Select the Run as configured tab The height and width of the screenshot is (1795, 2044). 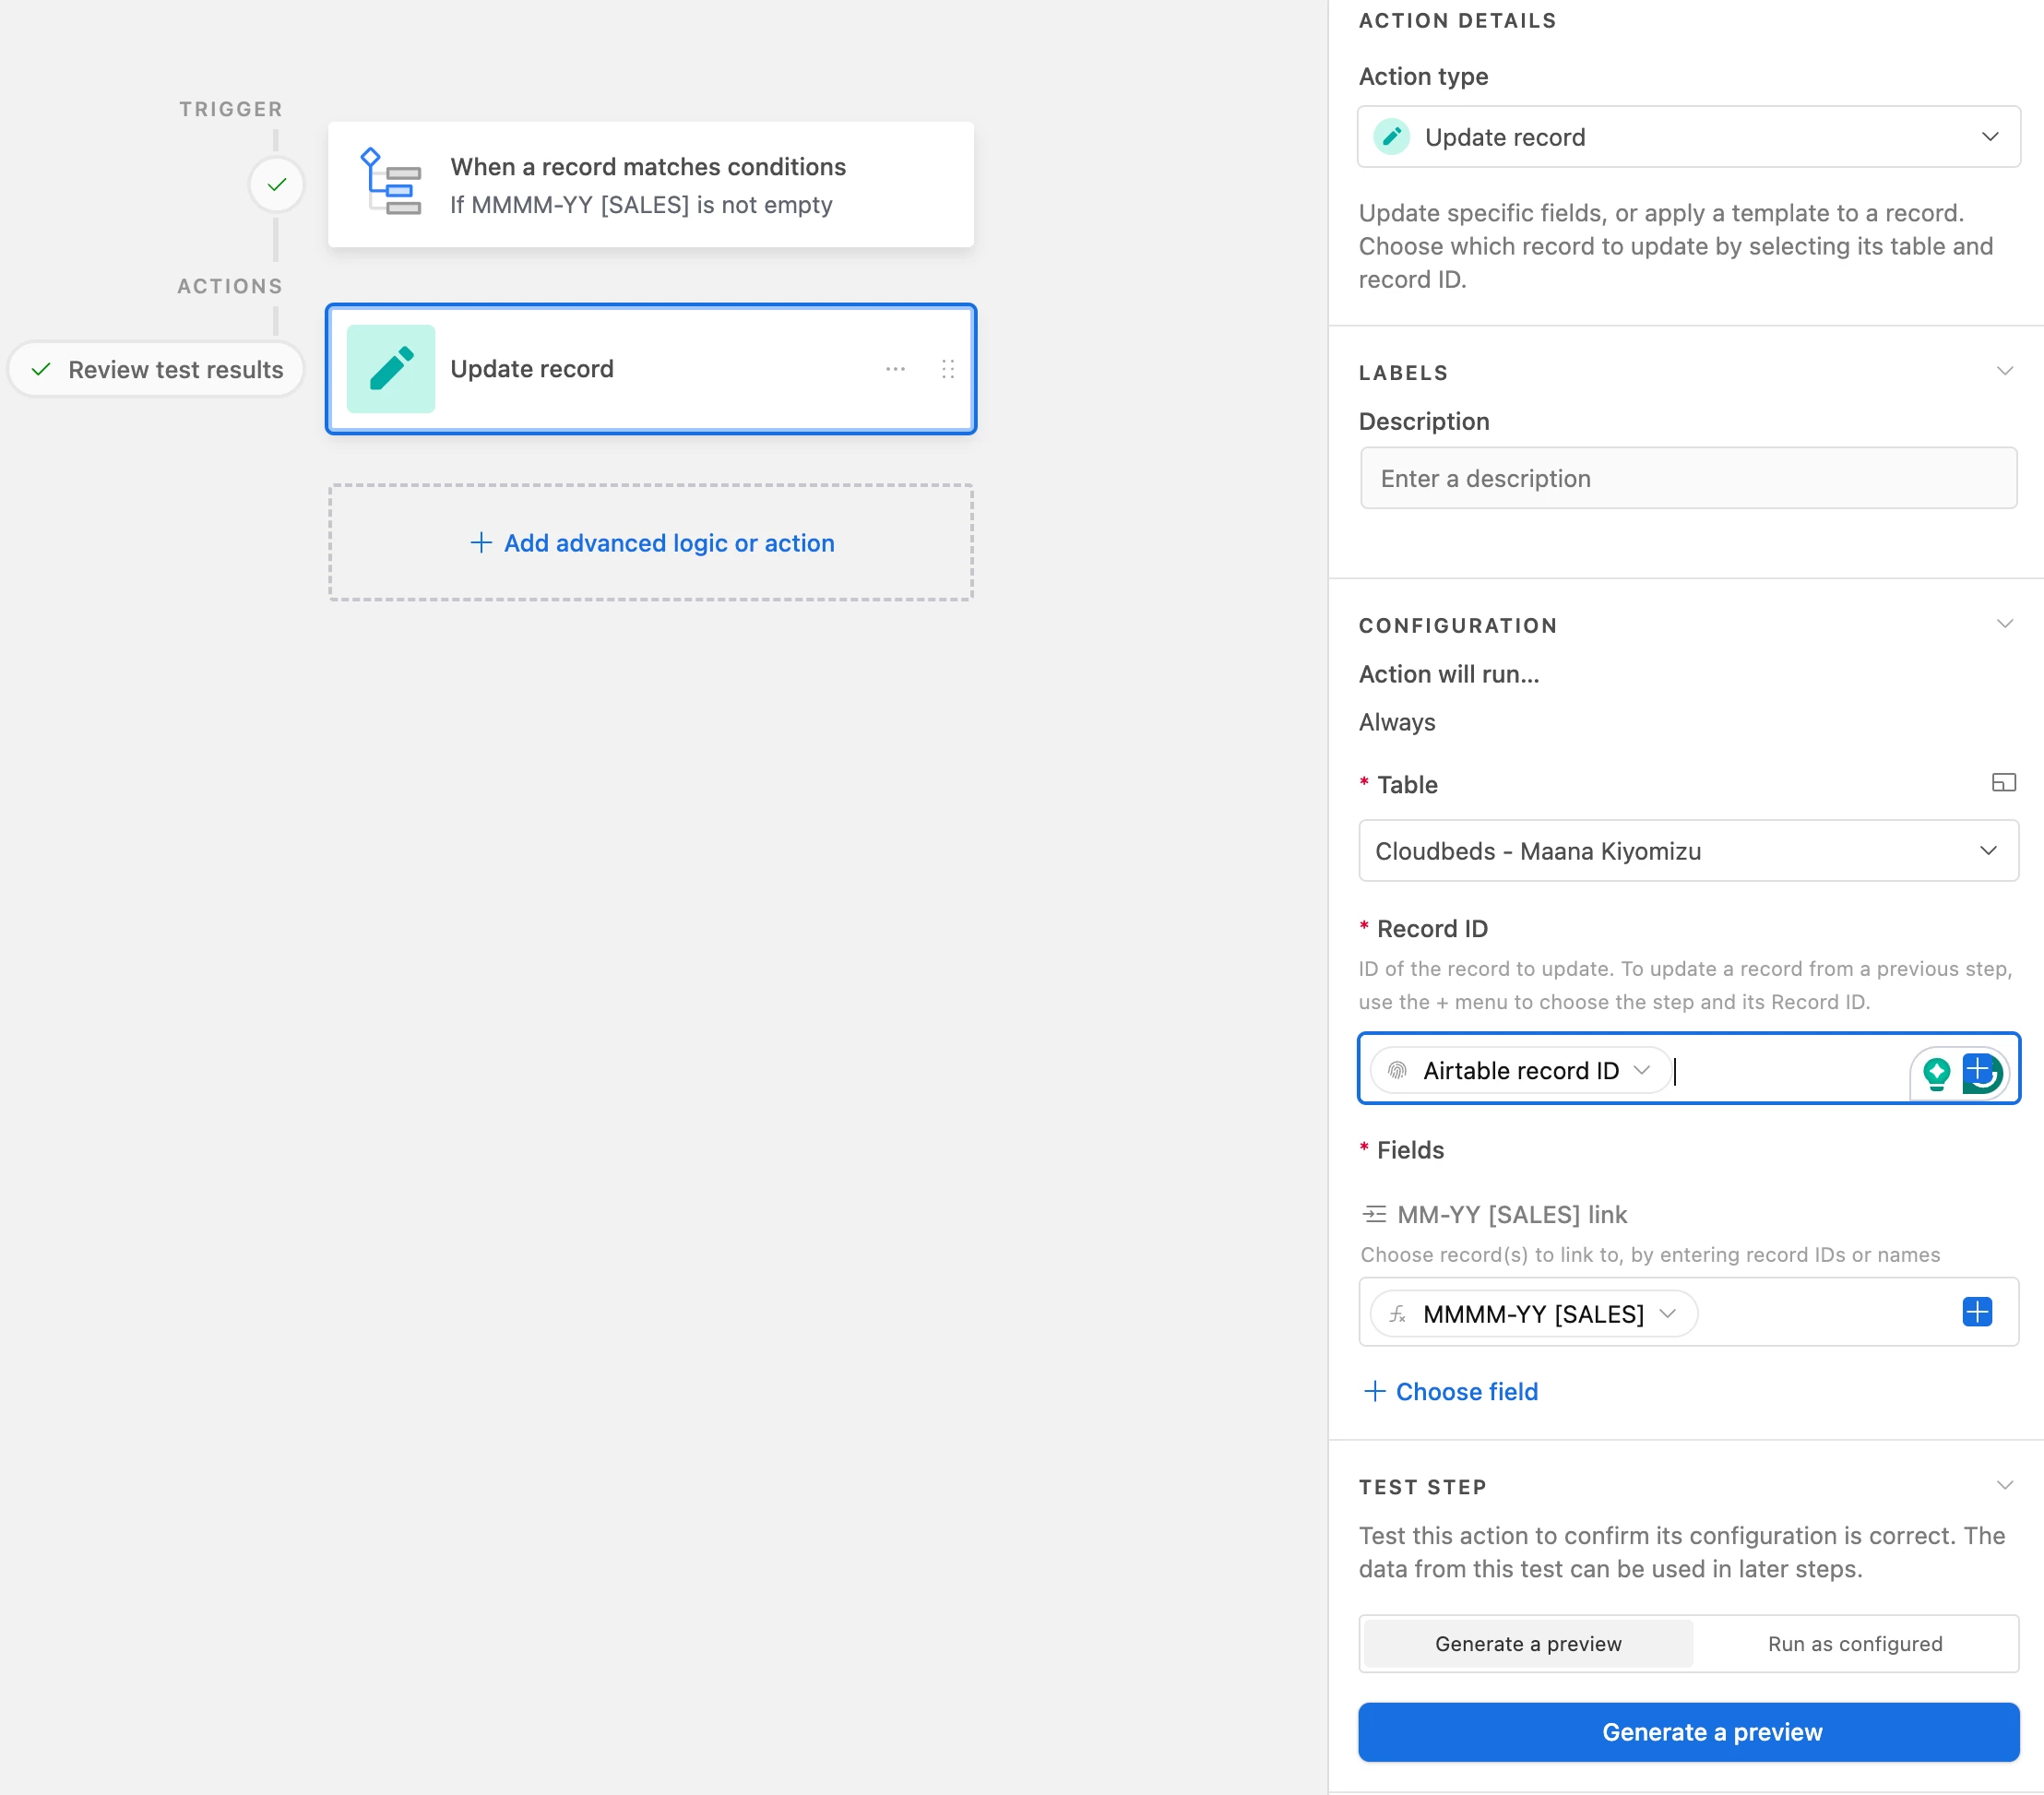[1854, 1643]
